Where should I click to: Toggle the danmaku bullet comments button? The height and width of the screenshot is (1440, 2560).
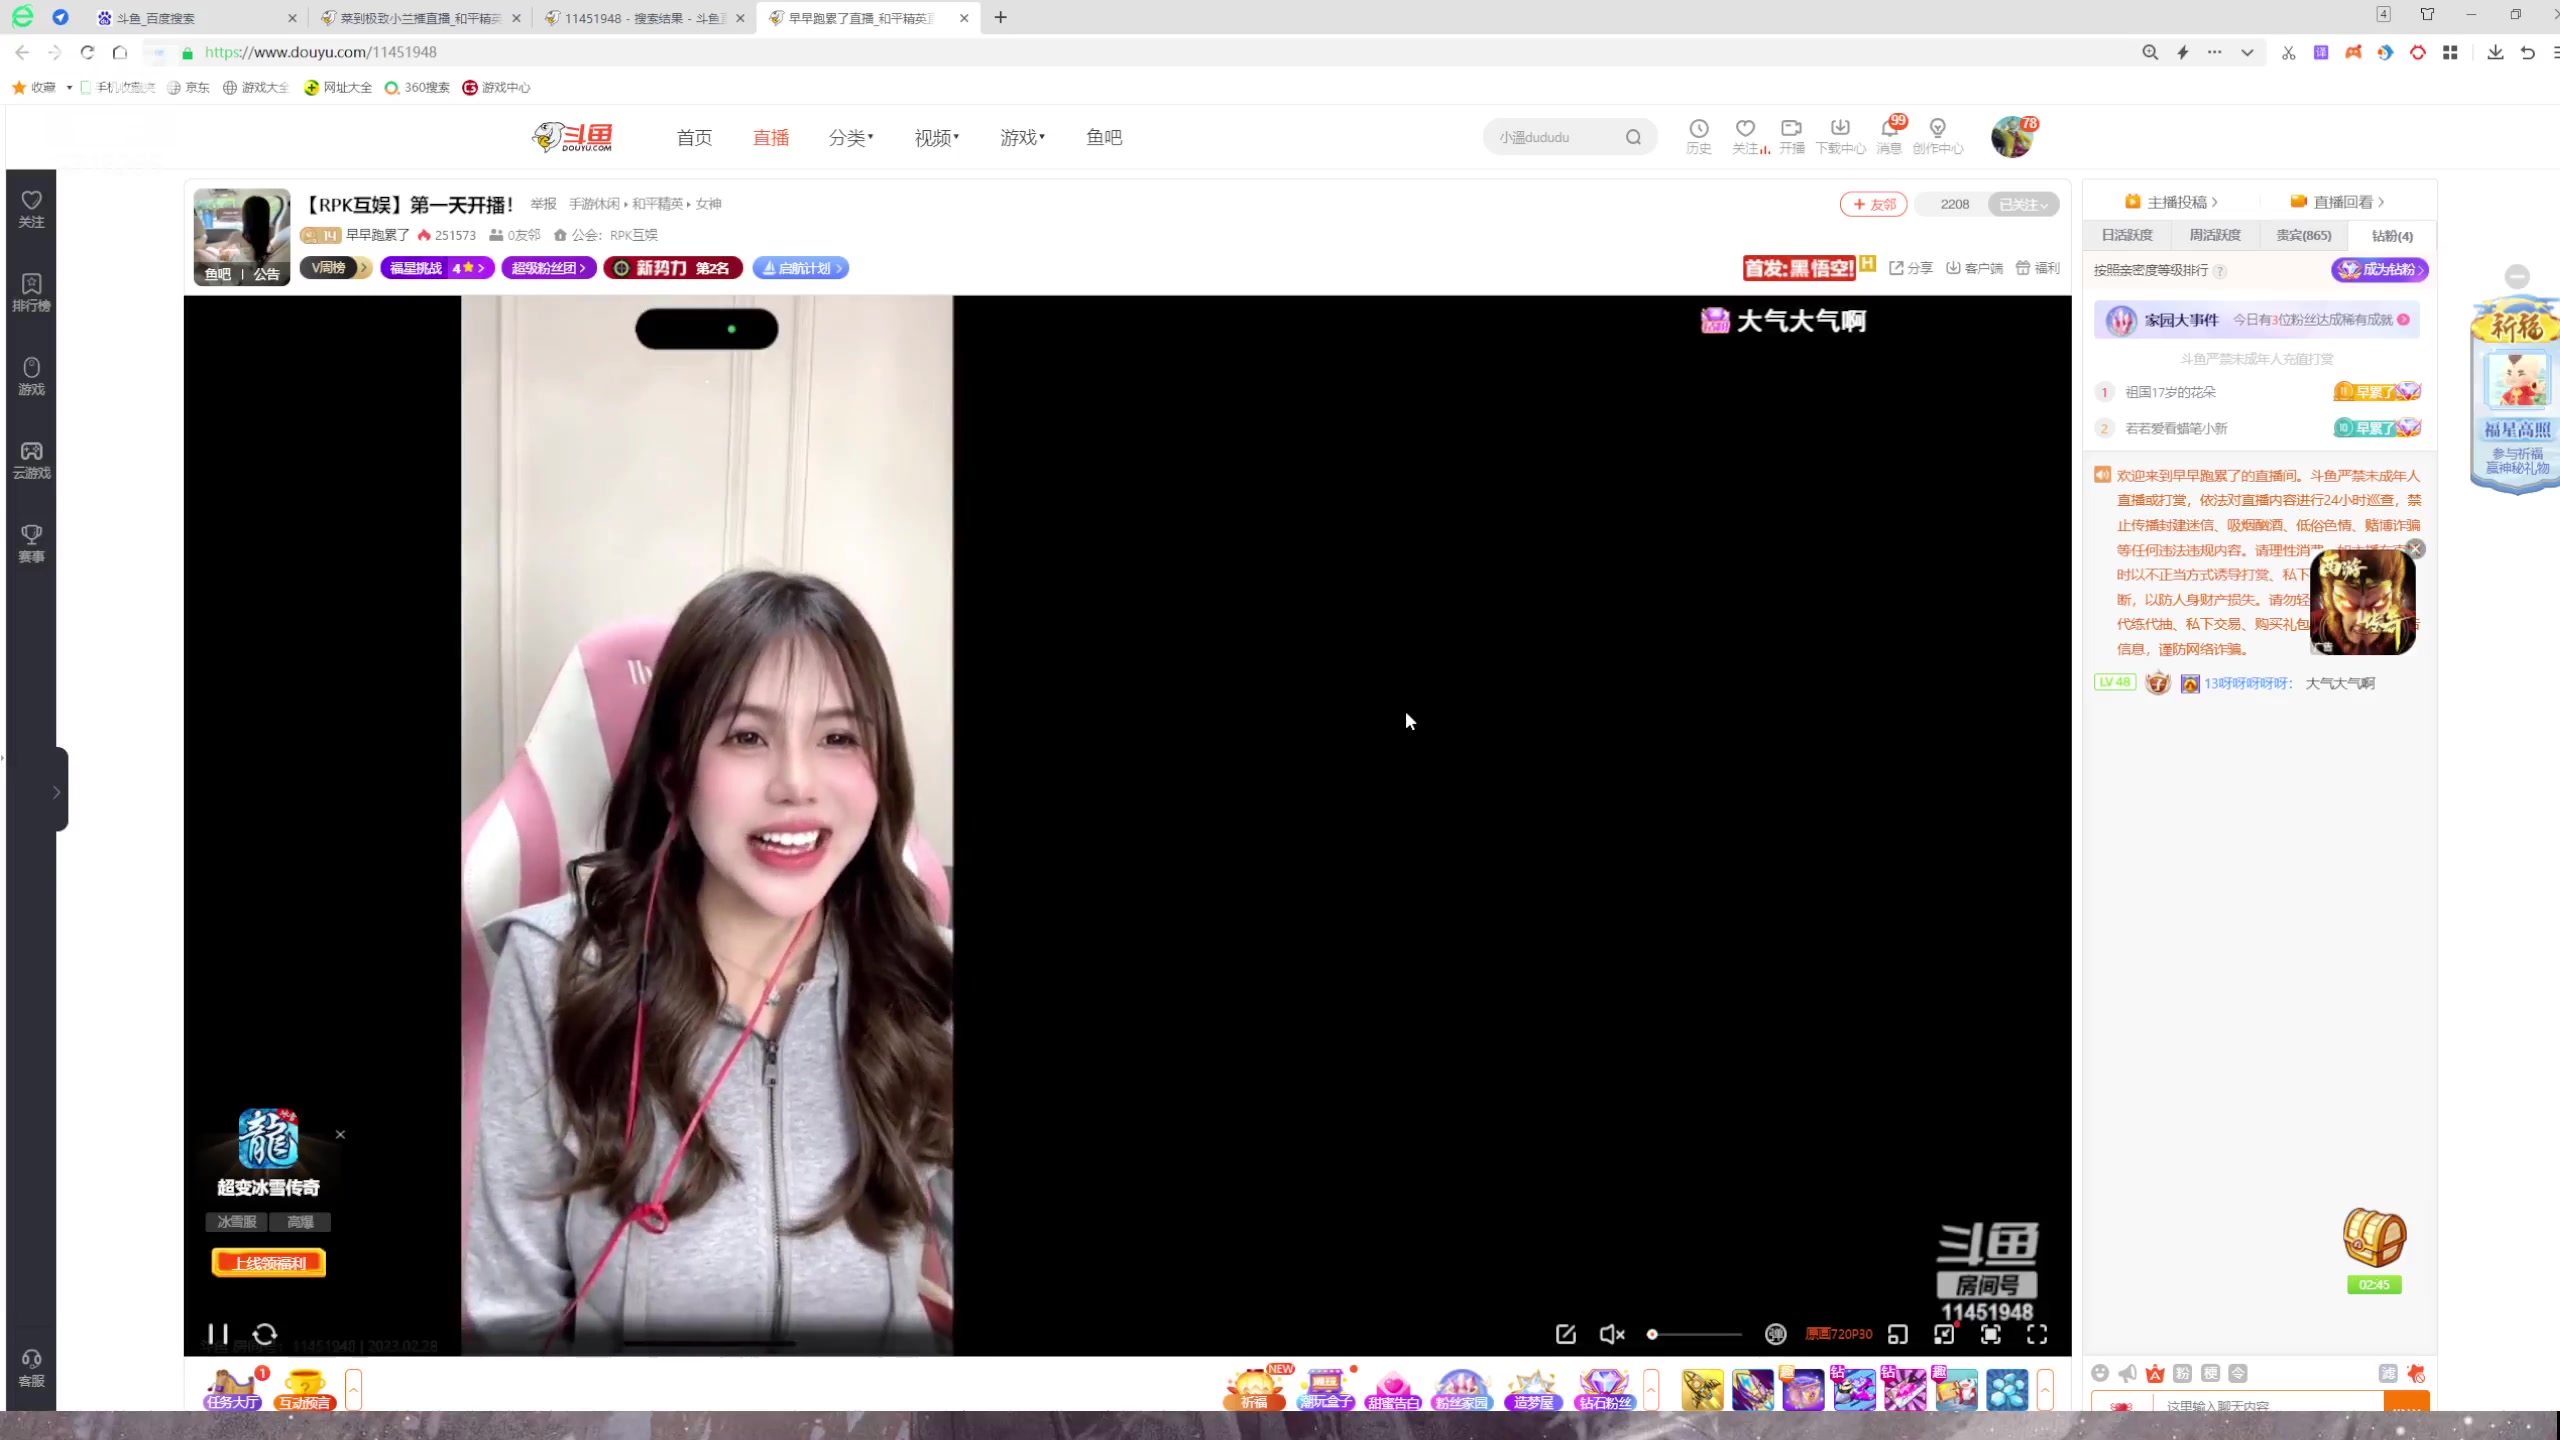[x=1775, y=1334]
